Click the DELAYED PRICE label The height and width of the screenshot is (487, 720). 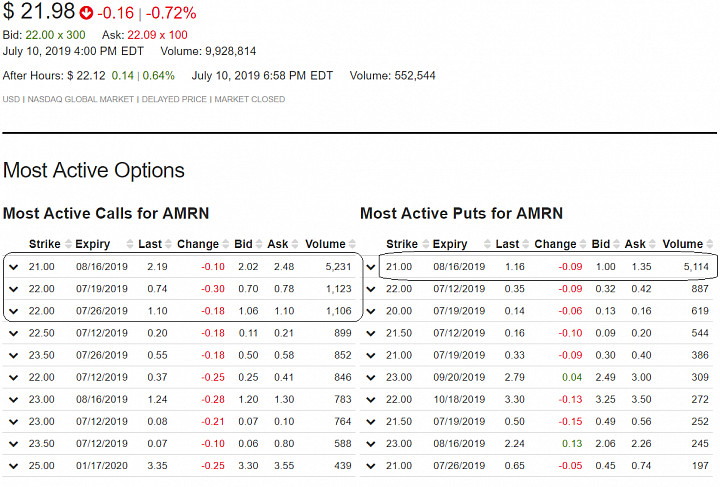coord(174,99)
